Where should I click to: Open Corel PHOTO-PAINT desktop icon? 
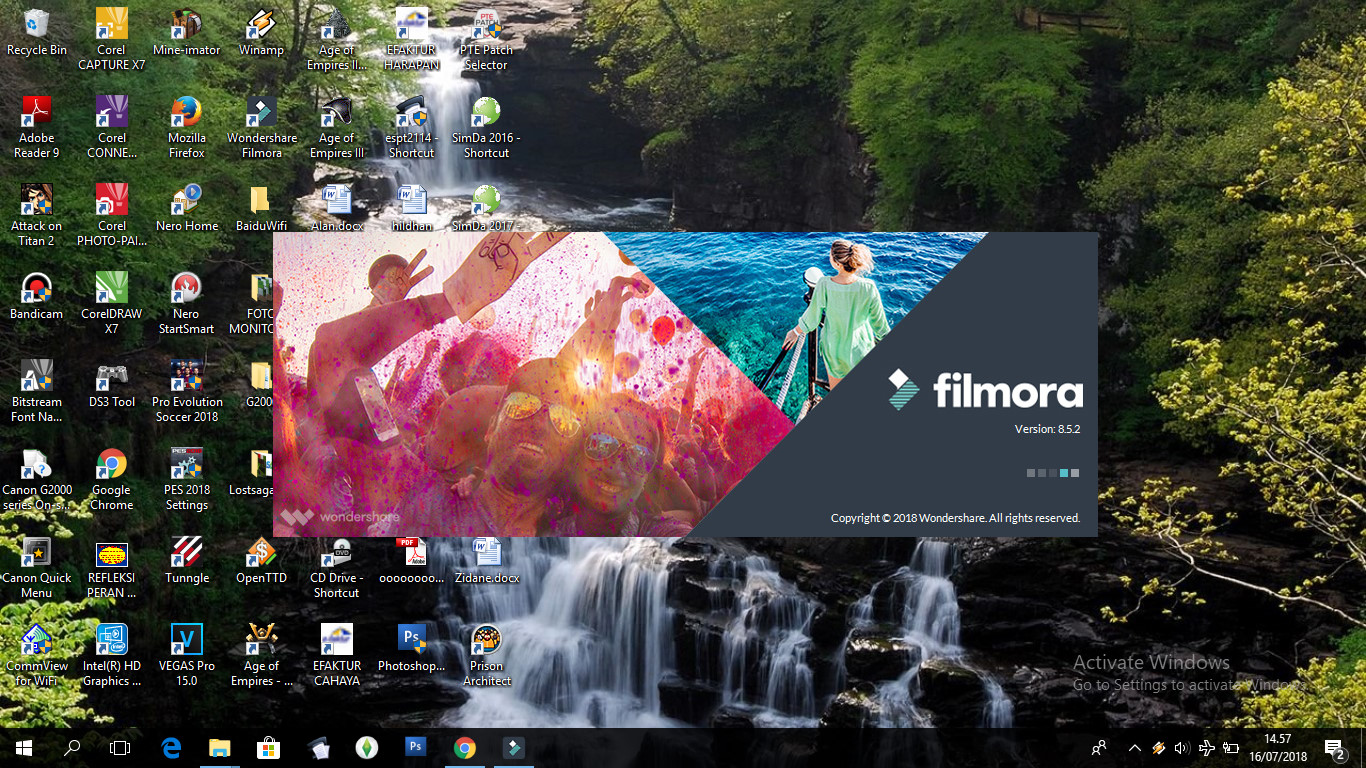tap(111, 216)
